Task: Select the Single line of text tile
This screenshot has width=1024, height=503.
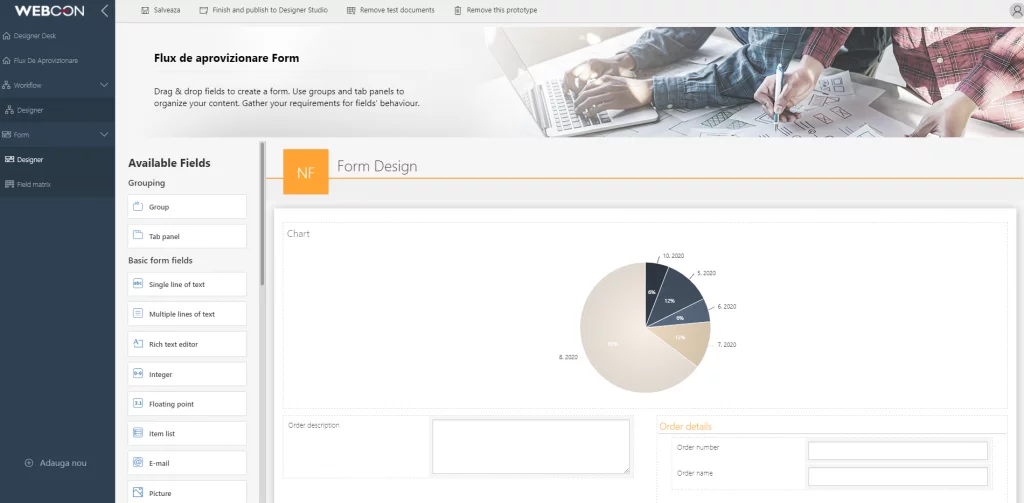Action: (187, 284)
